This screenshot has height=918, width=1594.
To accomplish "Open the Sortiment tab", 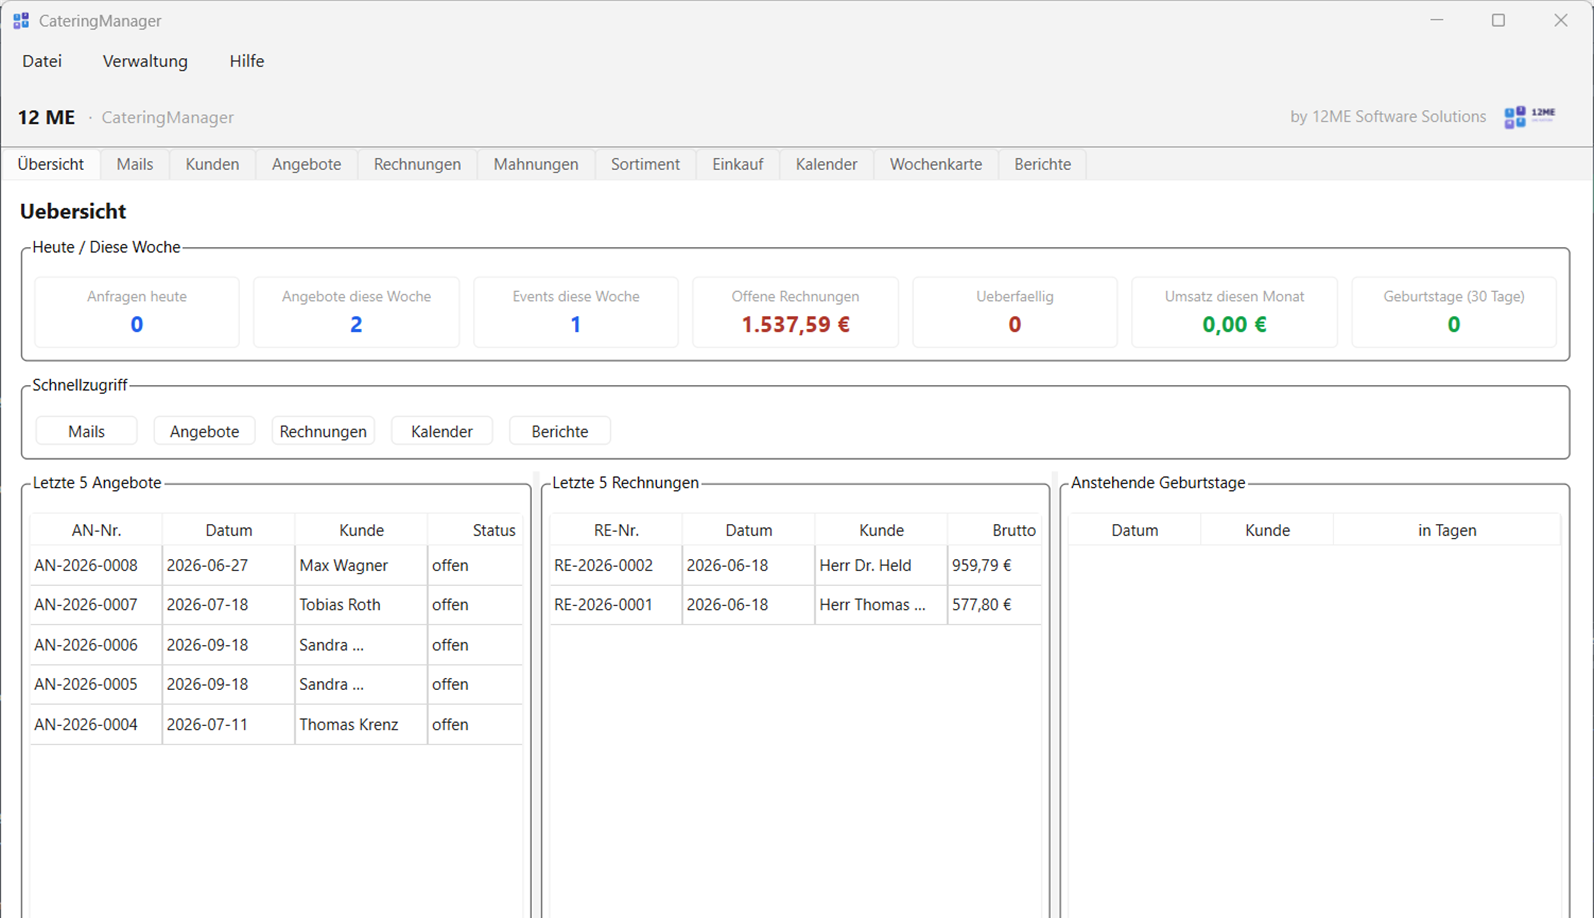I will click(x=645, y=164).
